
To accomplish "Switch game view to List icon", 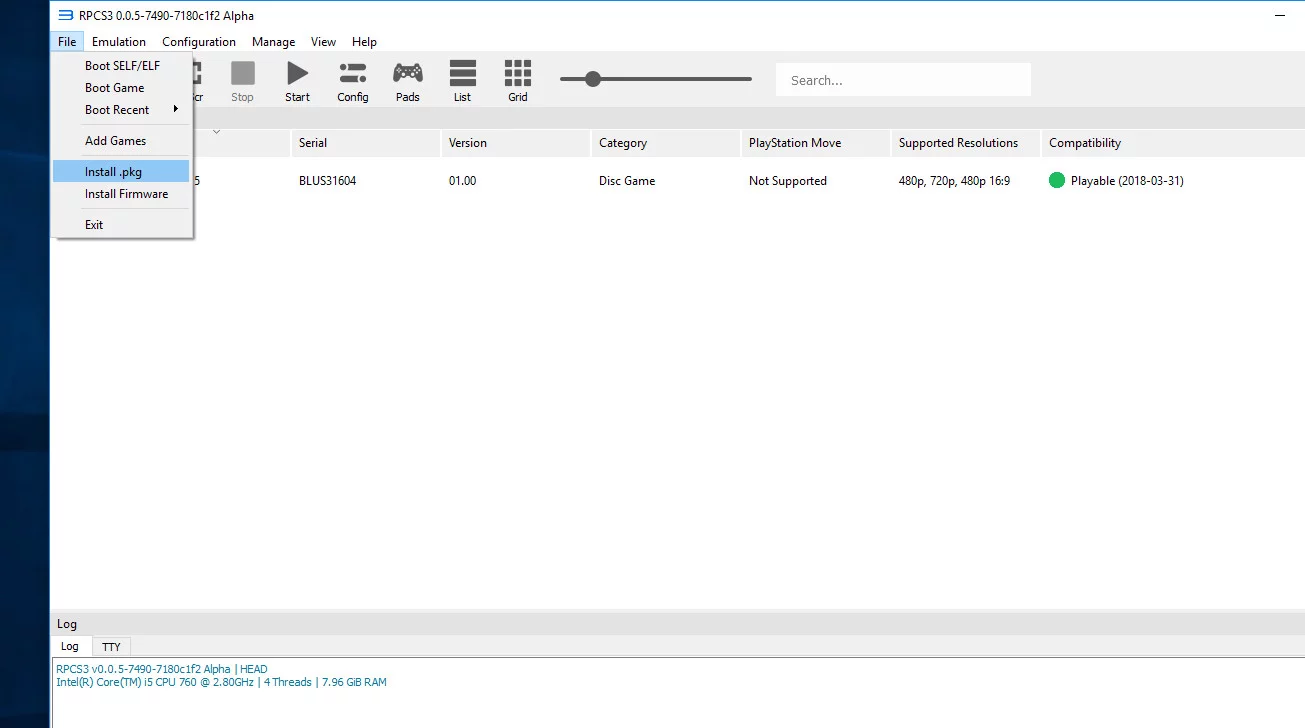I will click(462, 73).
